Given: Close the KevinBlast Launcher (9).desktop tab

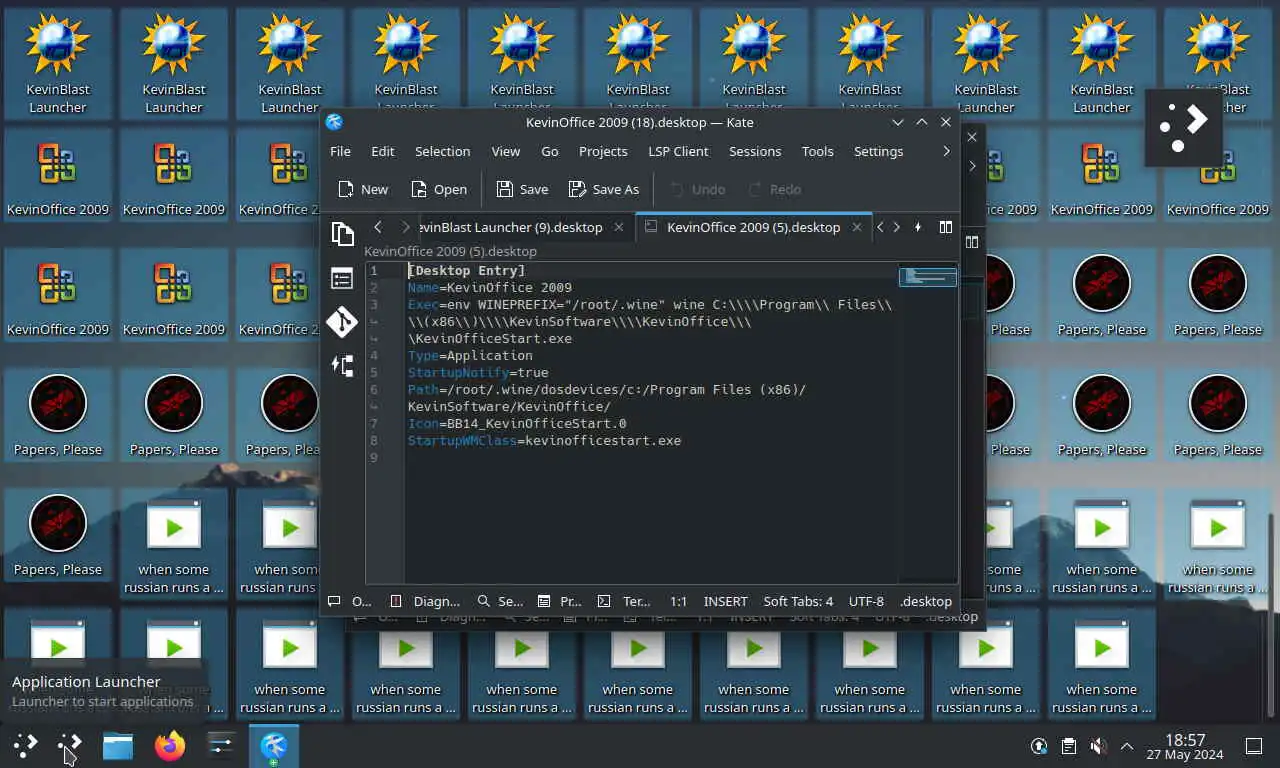Looking at the screenshot, I should click(619, 227).
